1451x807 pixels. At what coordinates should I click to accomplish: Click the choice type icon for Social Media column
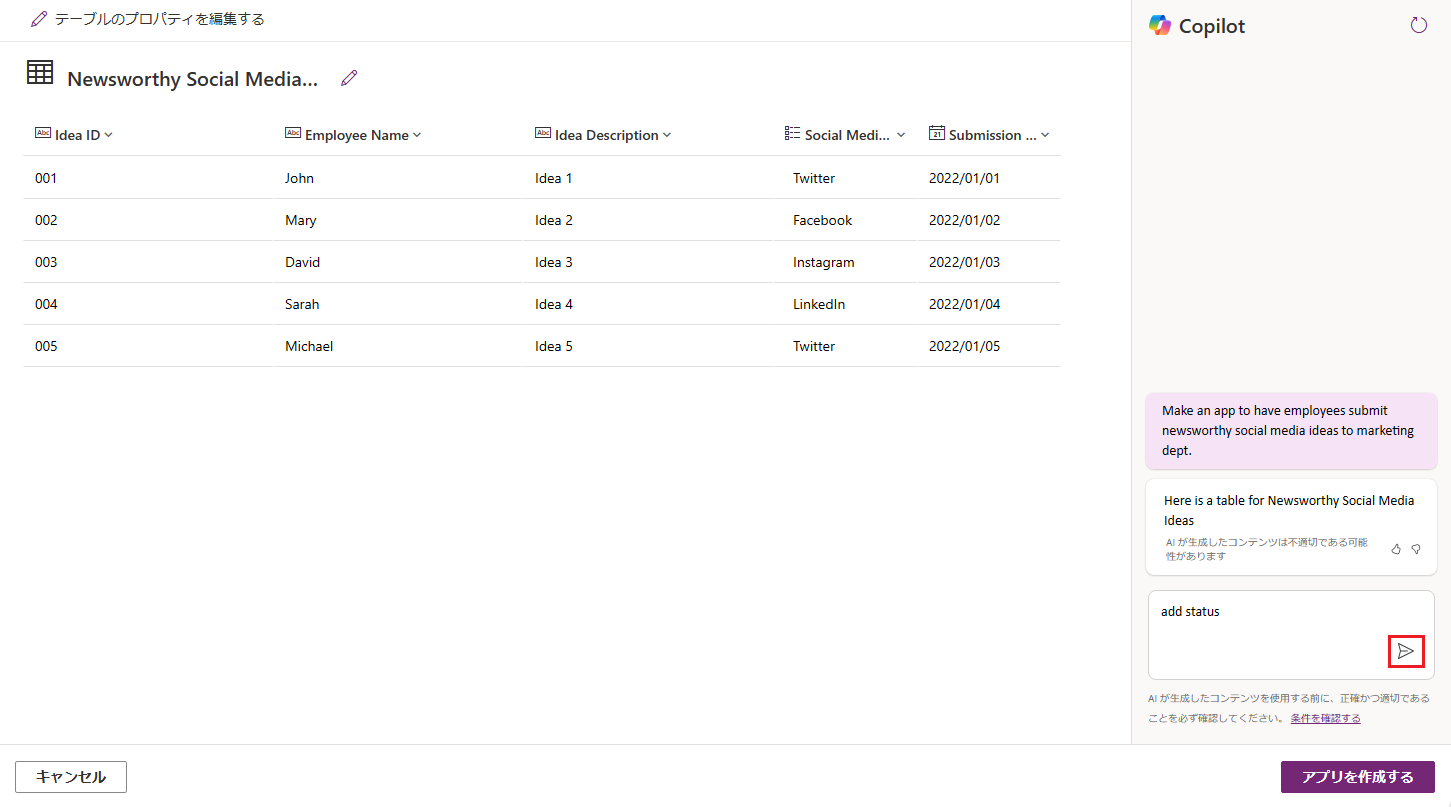point(793,133)
